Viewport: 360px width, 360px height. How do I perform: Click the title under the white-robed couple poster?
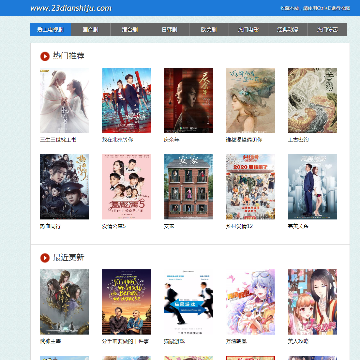(58, 140)
